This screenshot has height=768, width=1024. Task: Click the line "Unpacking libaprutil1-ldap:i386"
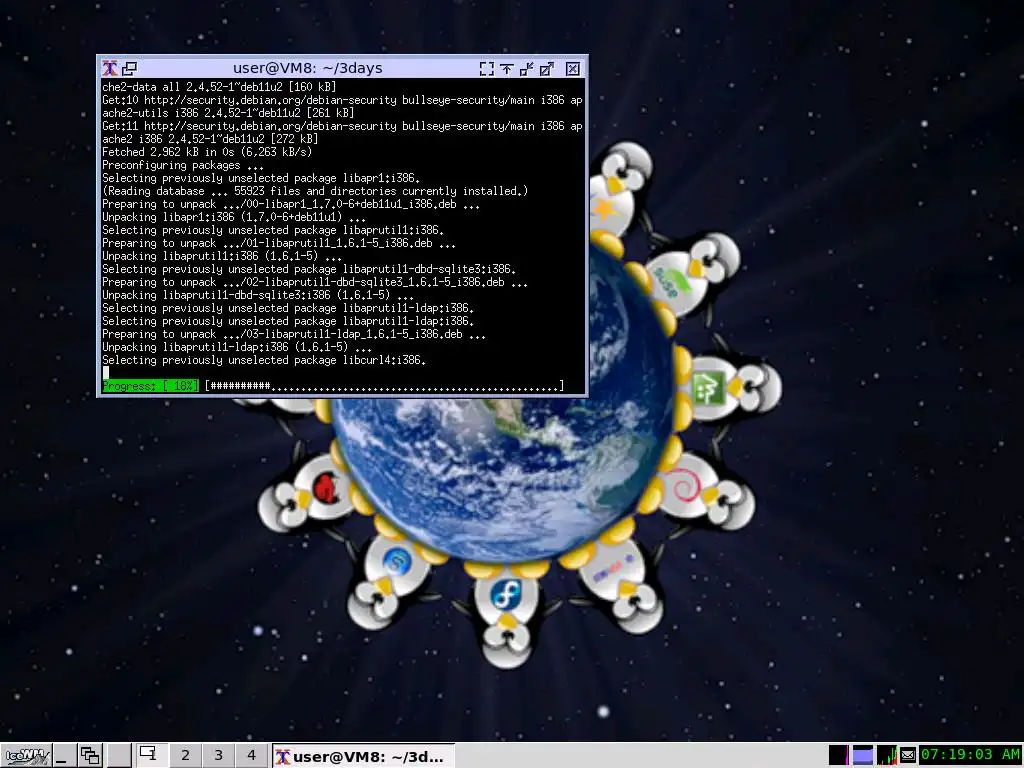(x=237, y=347)
